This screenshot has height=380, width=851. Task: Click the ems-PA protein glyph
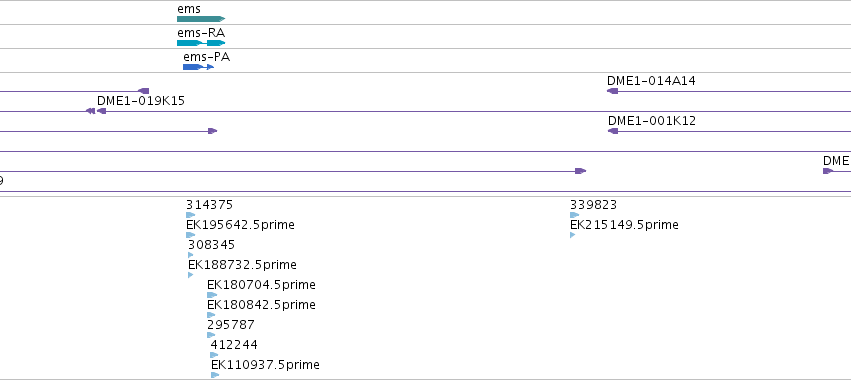pyautogui.click(x=199, y=67)
